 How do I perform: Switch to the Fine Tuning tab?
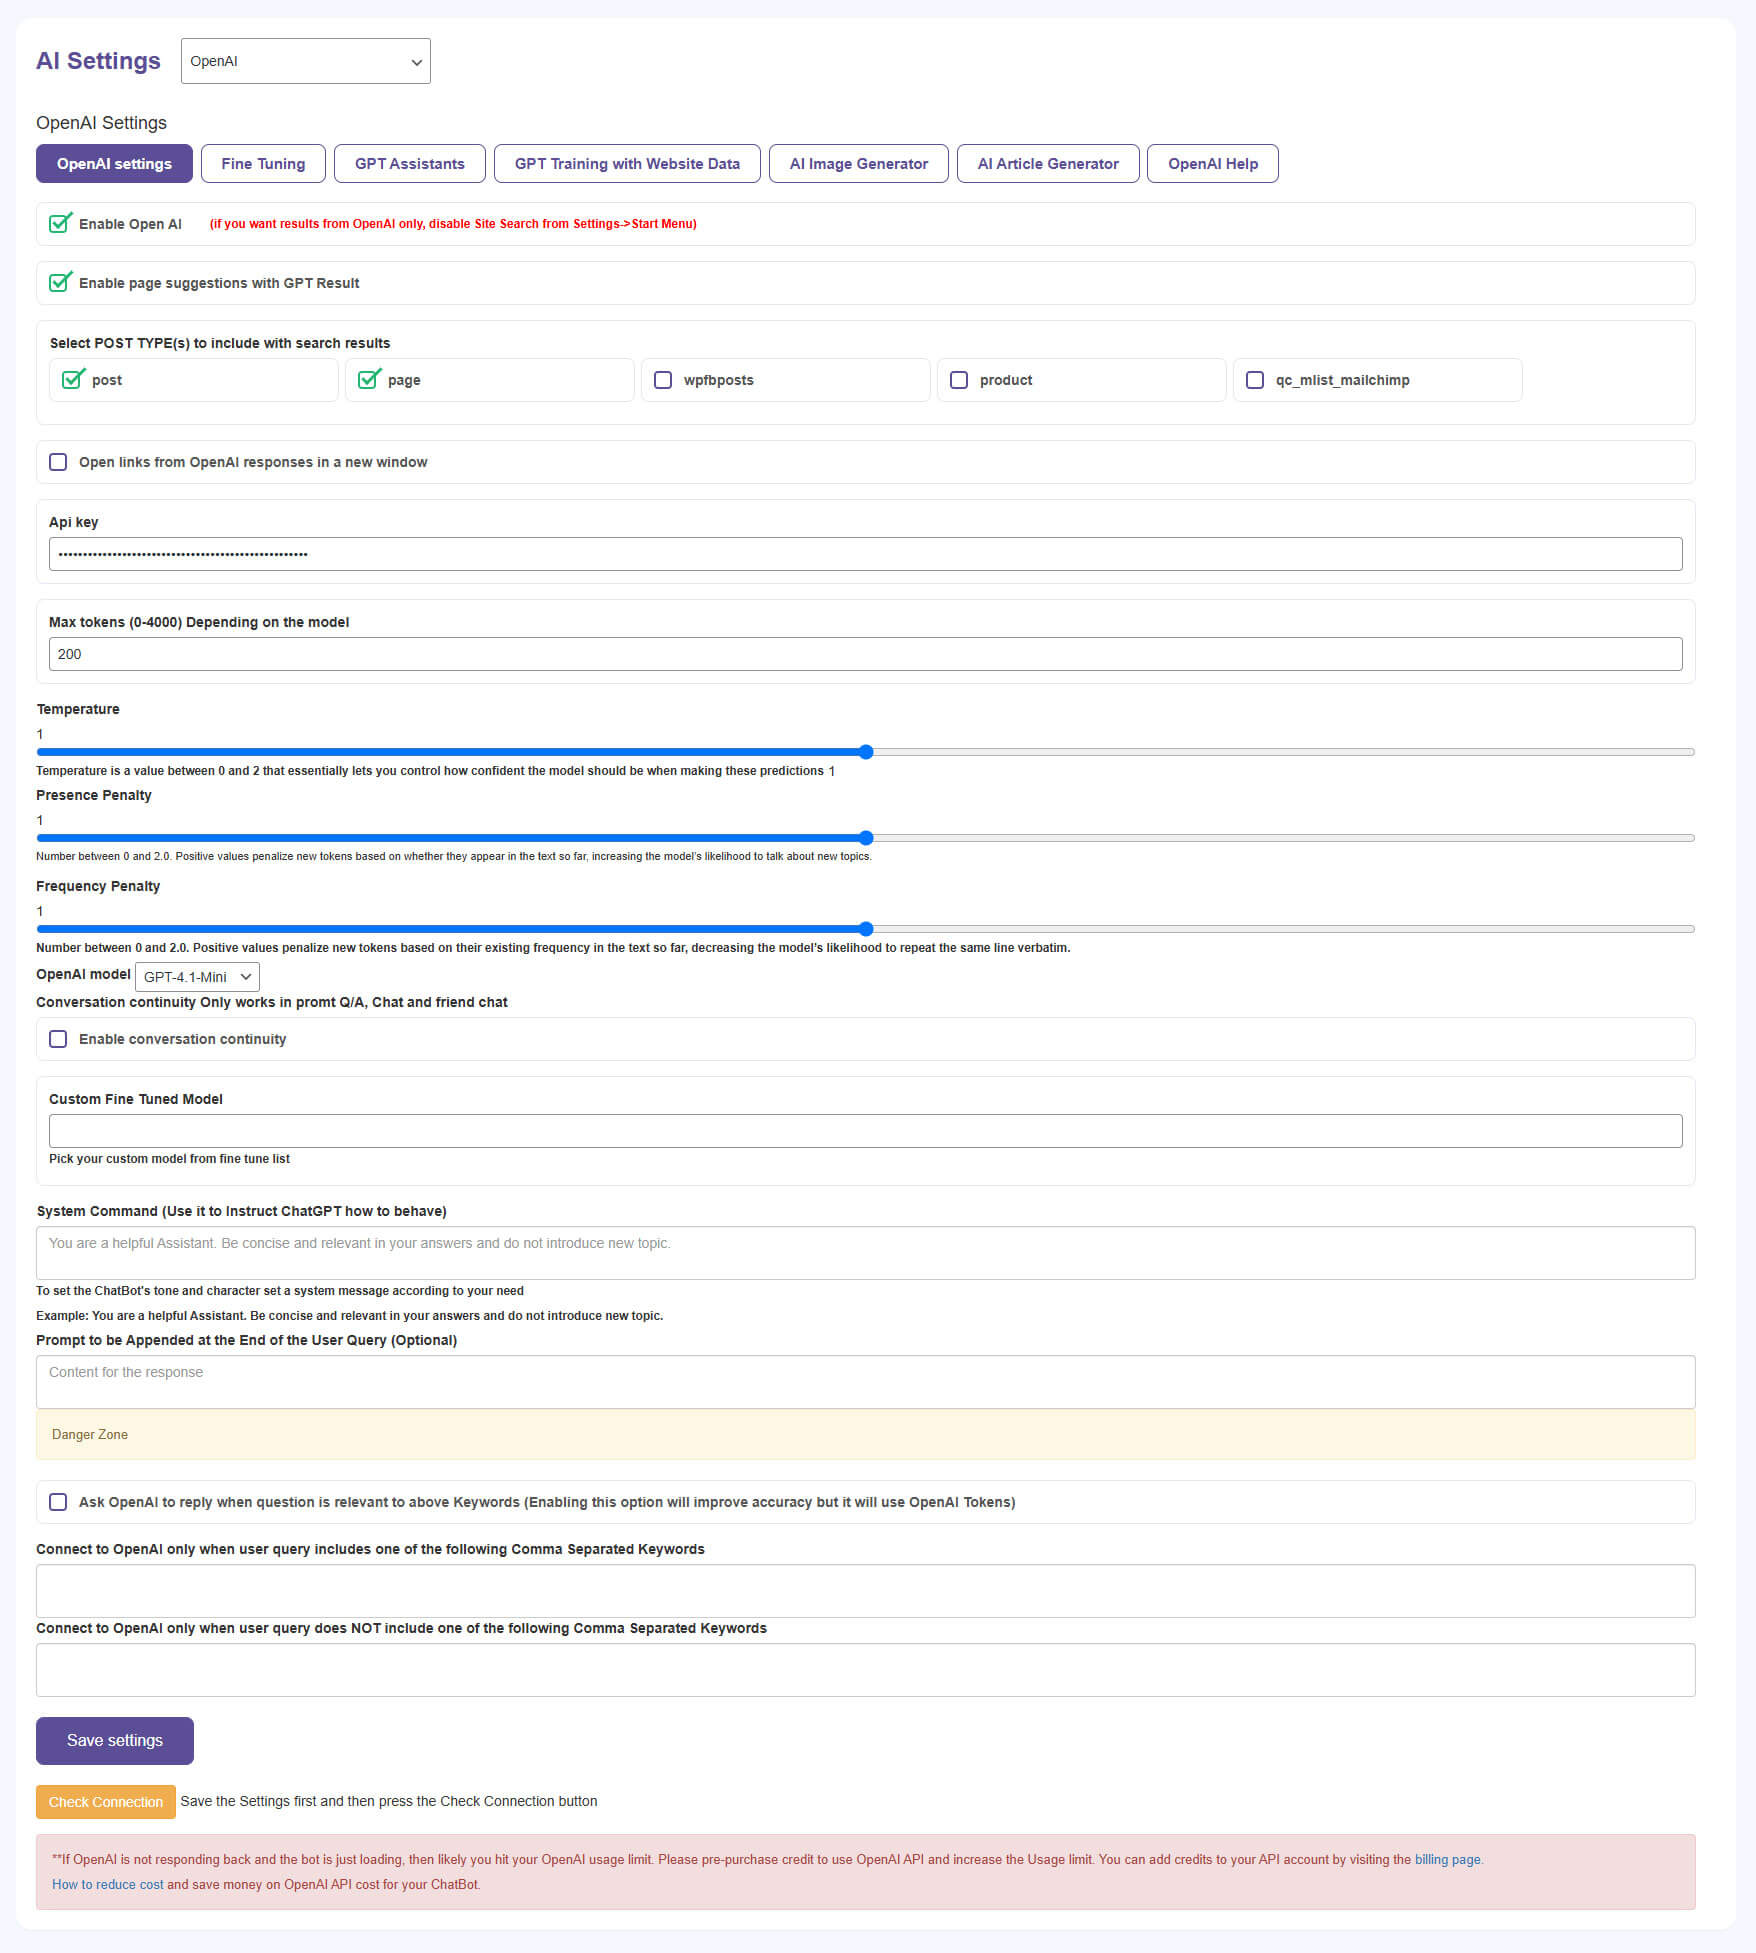tap(262, 163)
